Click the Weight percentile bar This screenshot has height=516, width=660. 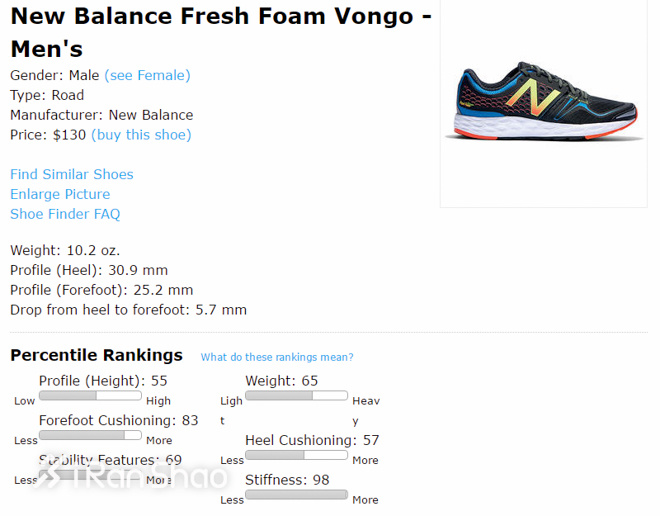pos(296,396)
